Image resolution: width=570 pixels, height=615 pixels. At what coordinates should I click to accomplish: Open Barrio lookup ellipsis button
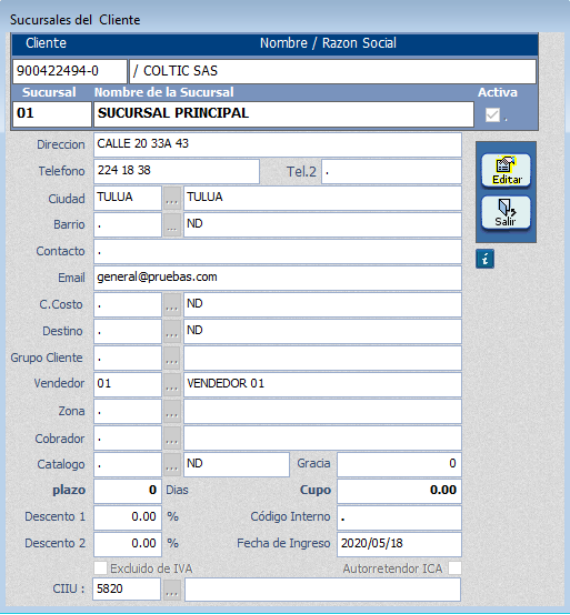click(172, 225)
